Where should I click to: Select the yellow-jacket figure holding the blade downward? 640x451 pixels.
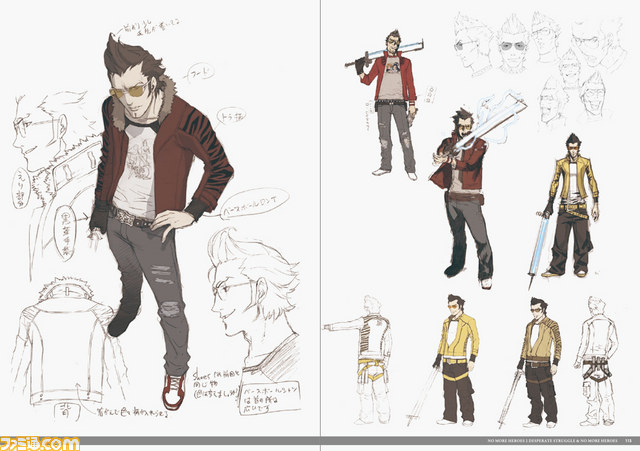click(569, 206)
